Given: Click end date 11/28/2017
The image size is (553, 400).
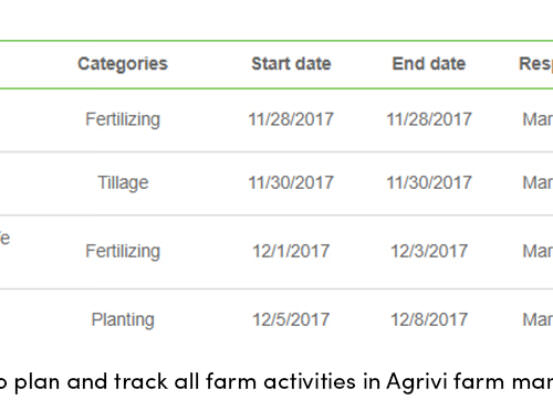Looking at the screenshot, I should coord(429,119).
